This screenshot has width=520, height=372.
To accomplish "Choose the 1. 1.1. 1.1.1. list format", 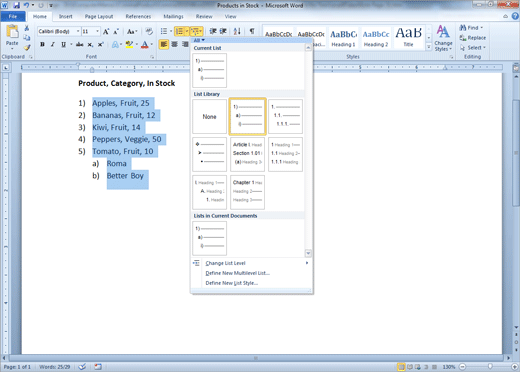I will point(285,117).
